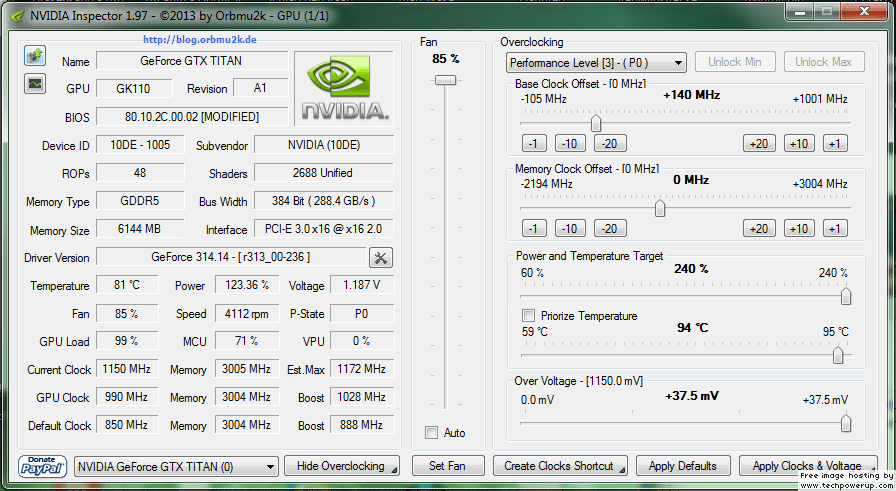This screenshot has width=896, height=491.
Task: Click Apply Clocks & Voltage button
Action: tap(807, 466)
